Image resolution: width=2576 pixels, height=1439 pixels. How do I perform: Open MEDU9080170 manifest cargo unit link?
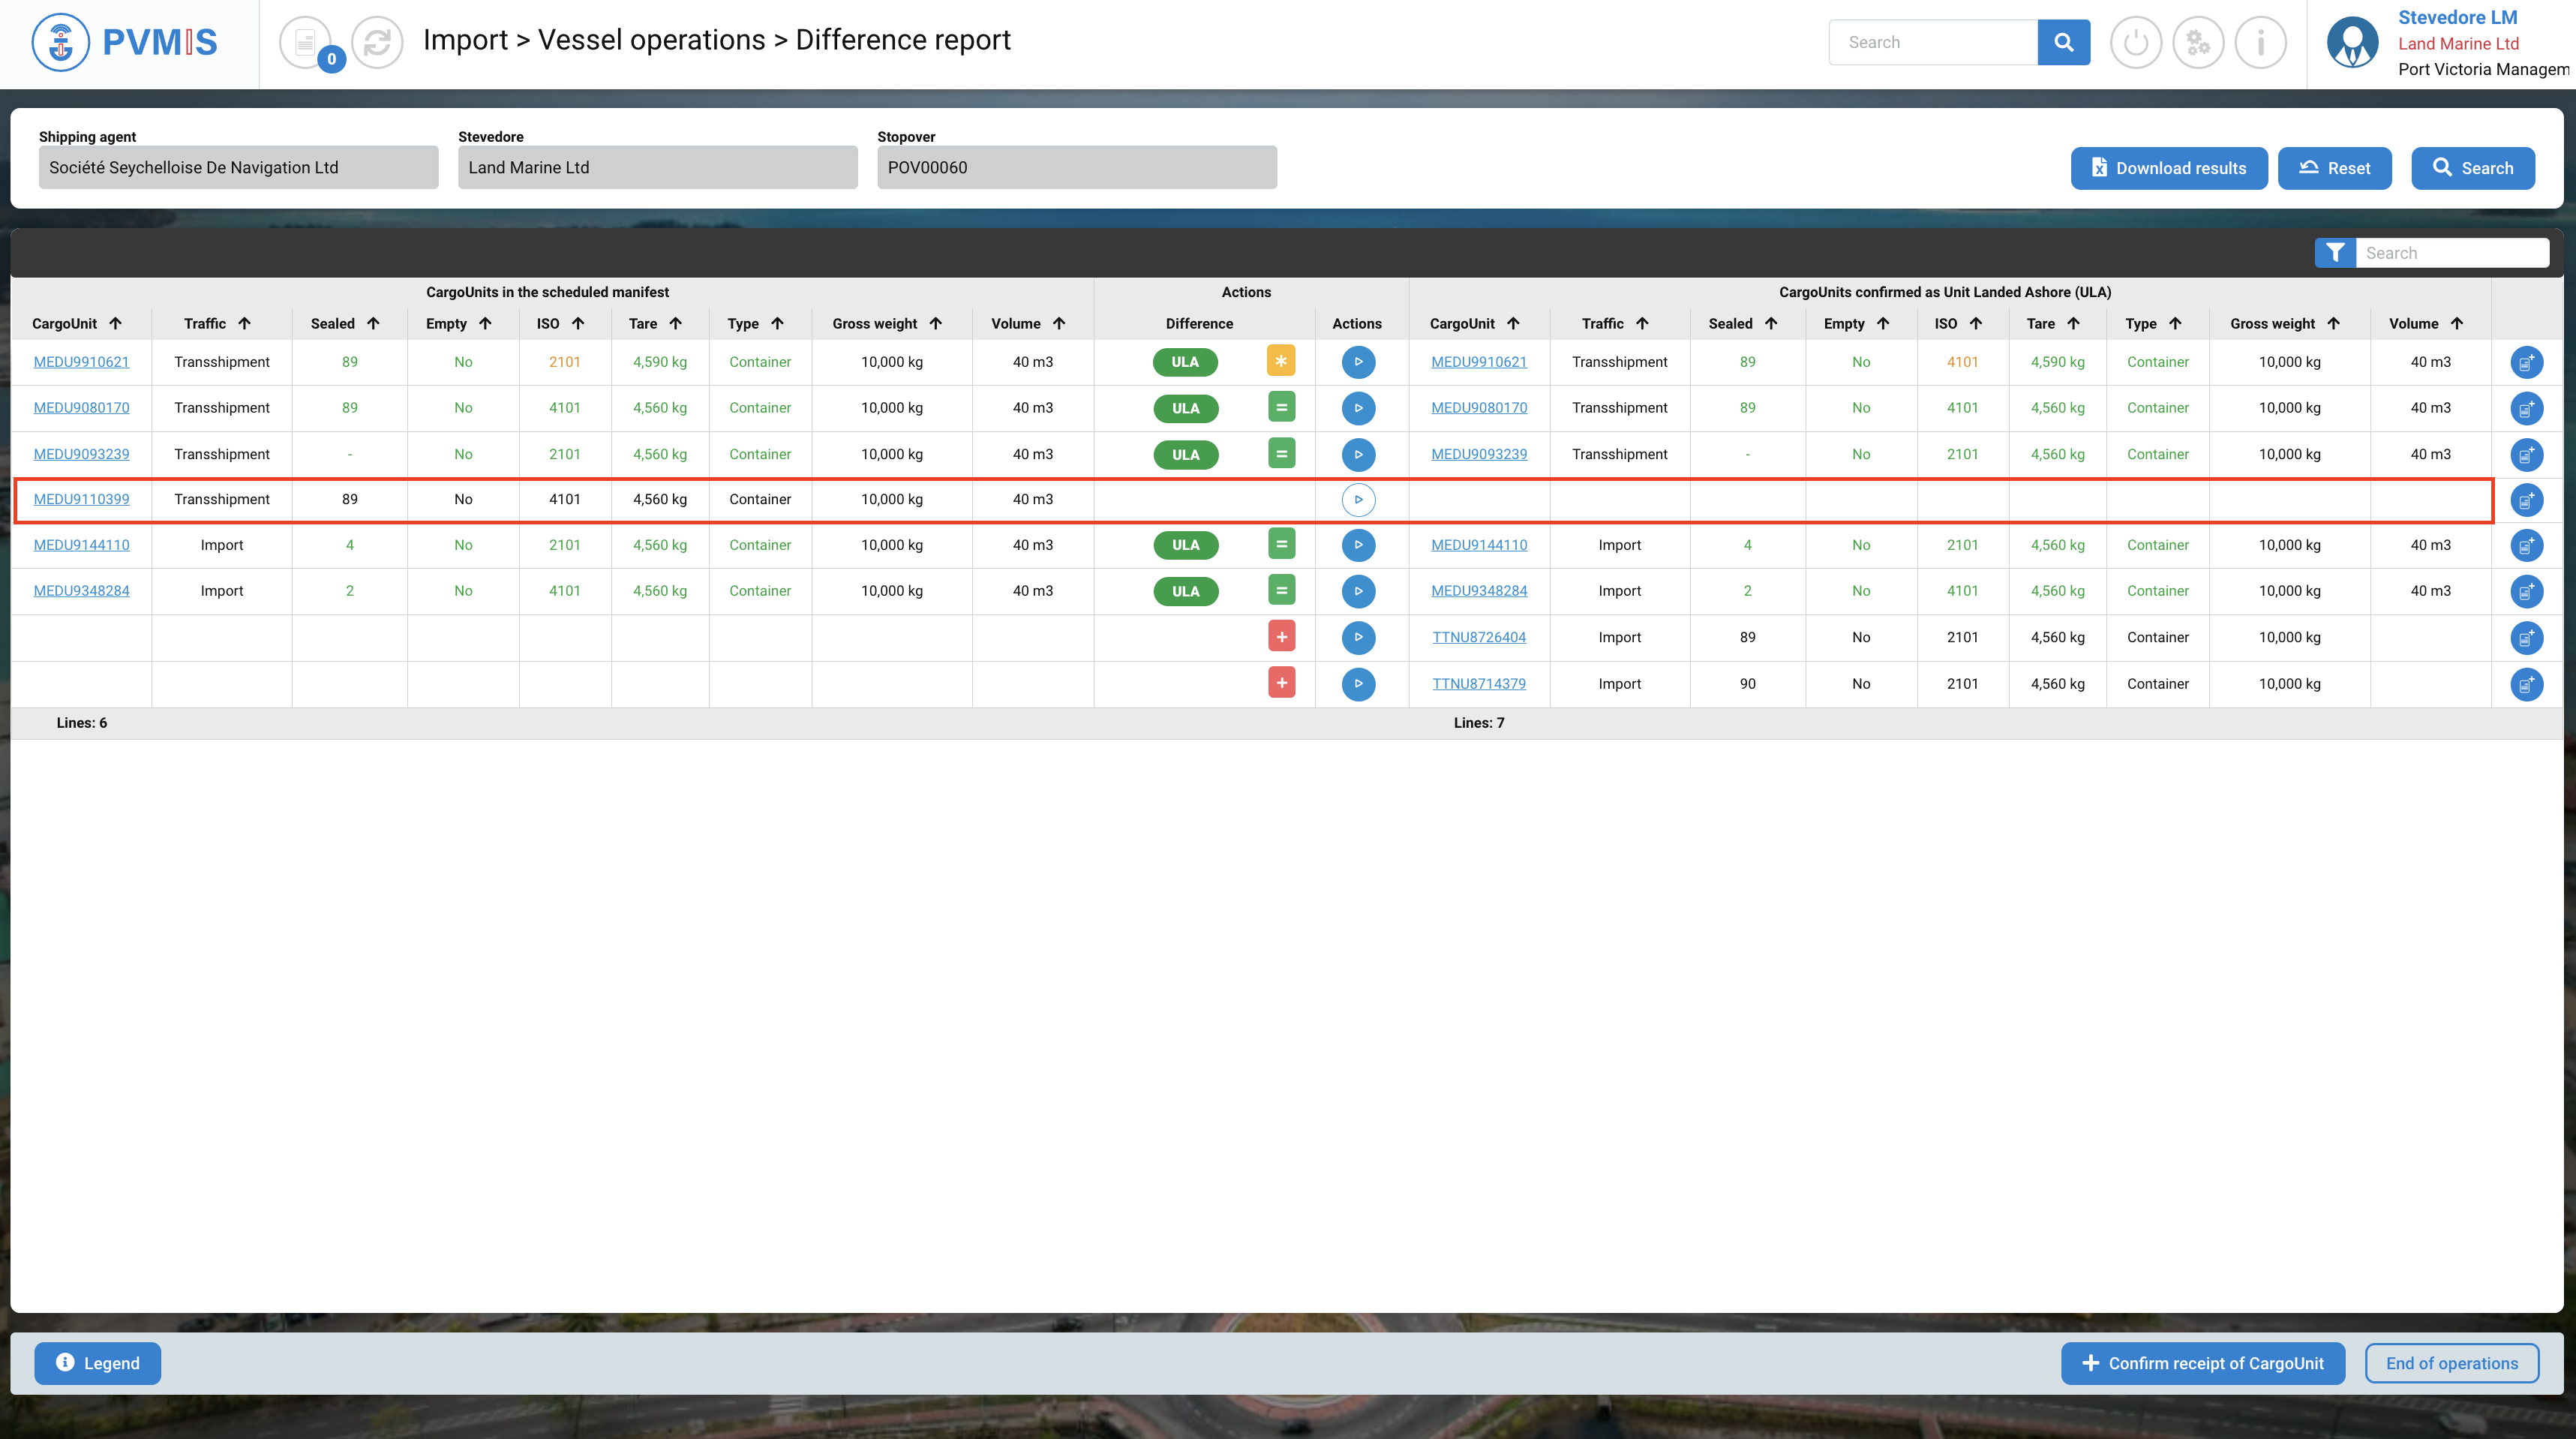[x=81, y=407]
